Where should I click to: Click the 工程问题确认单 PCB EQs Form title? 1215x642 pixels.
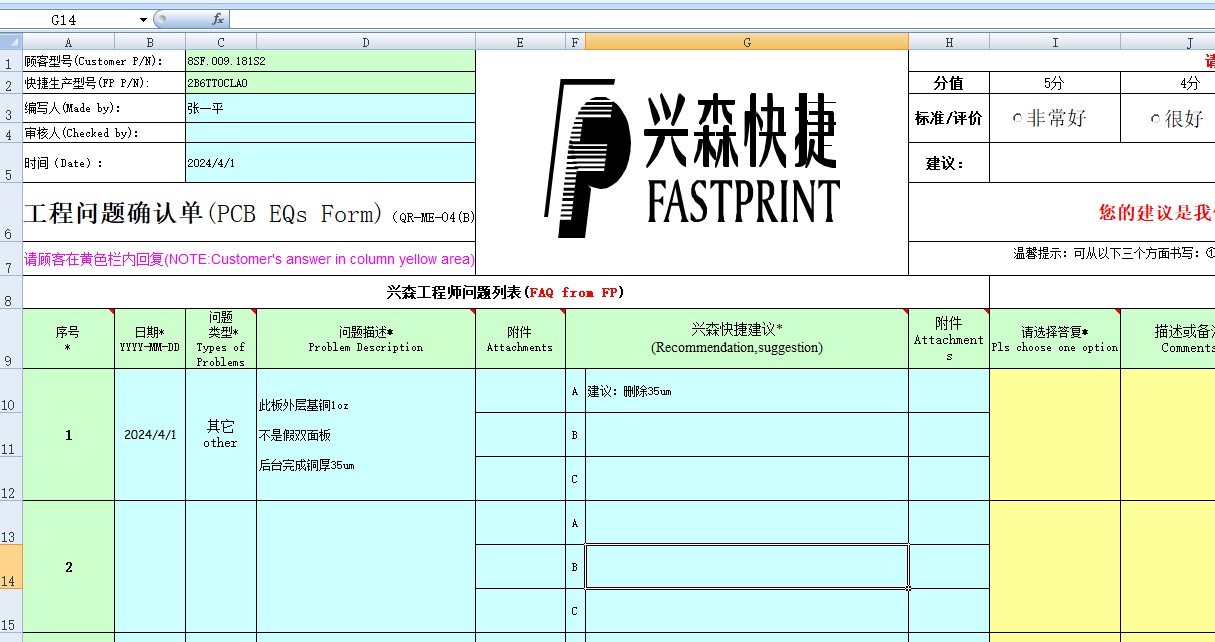tap(249, 212)
